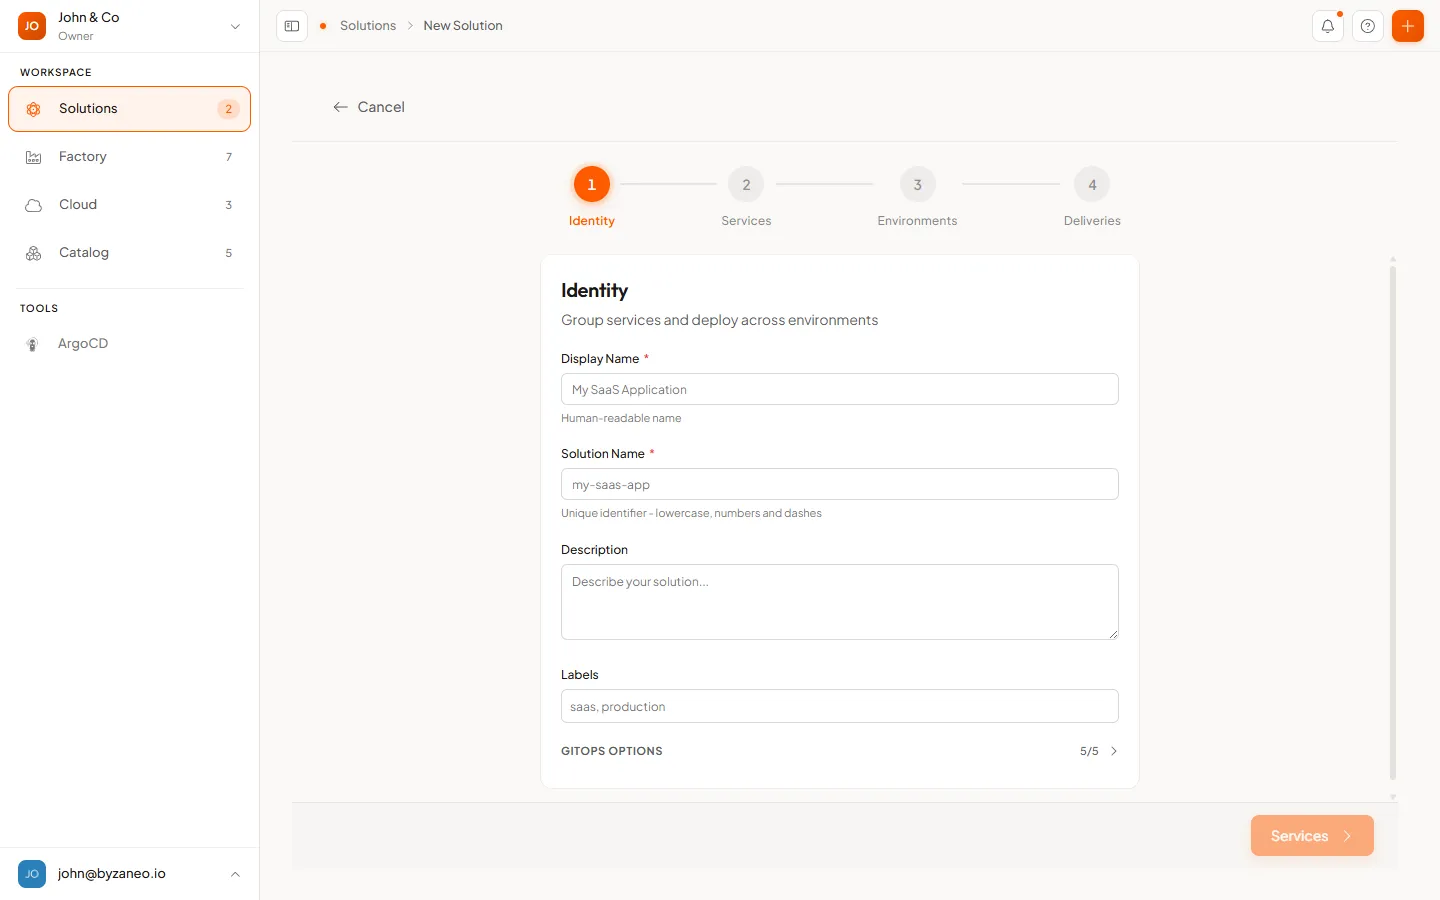Open the Factory workspace item
This screenshot has height=900, width=1440.
(129, 157)
